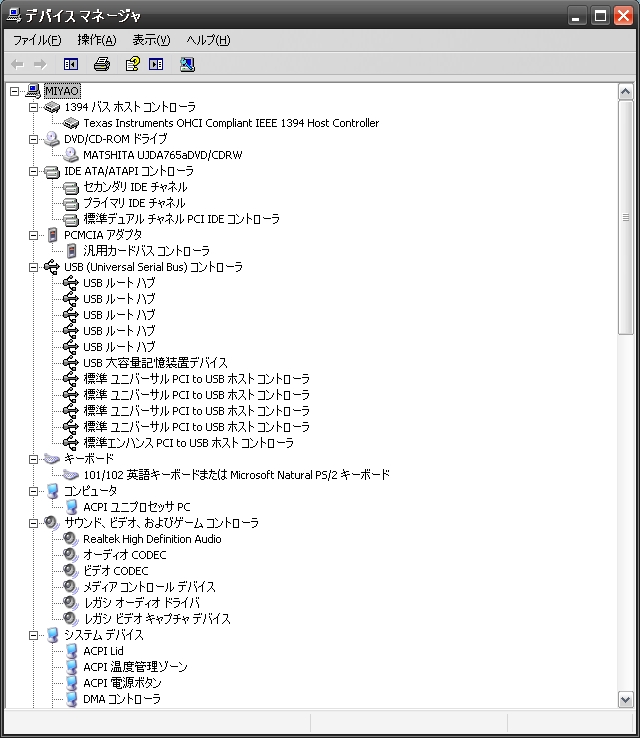Select ACPI 温度管理ゾーン
Image resolution: width=640 pixels, height=738 pixels.
click(135, 667)
